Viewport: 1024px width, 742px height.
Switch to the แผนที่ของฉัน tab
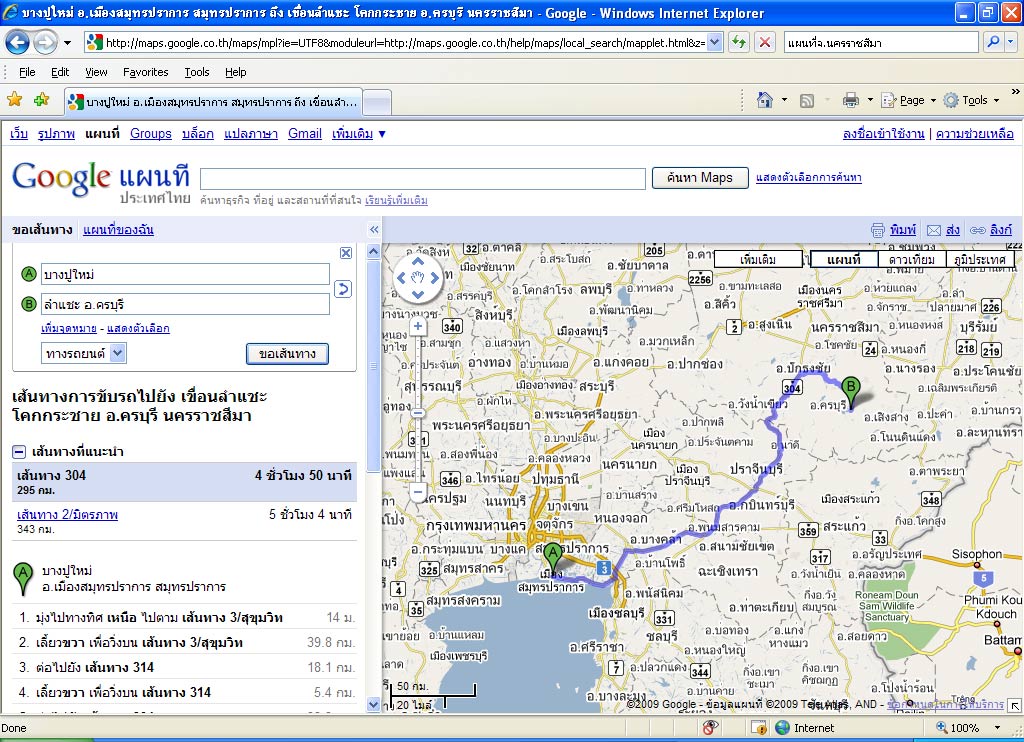(x=118, y=229)
